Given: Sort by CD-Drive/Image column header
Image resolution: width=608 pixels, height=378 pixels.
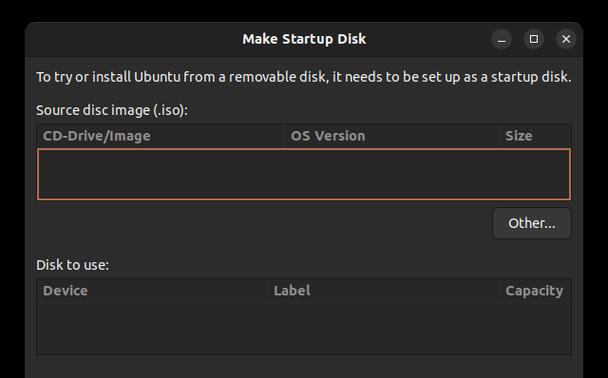Looking at the screenshot, I should pyautogui.click(x=162, y=136).
